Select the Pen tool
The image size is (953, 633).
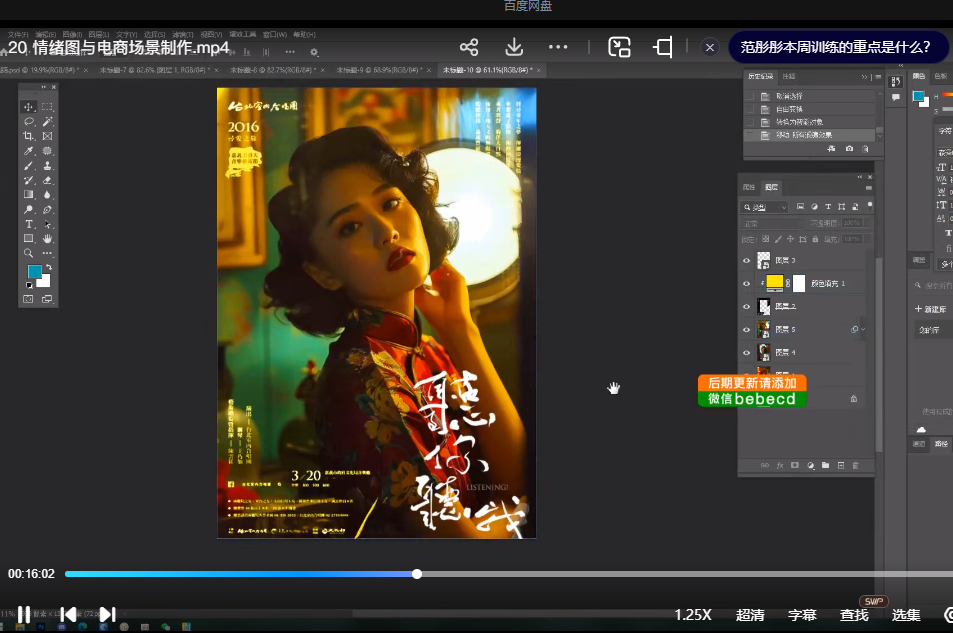point(47,209)
